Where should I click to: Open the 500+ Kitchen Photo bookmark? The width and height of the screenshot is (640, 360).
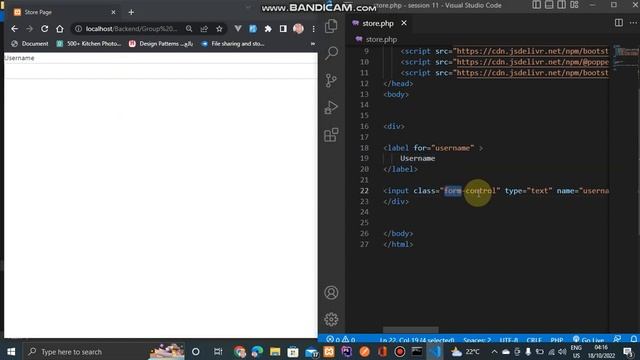[x=89, y=44]
